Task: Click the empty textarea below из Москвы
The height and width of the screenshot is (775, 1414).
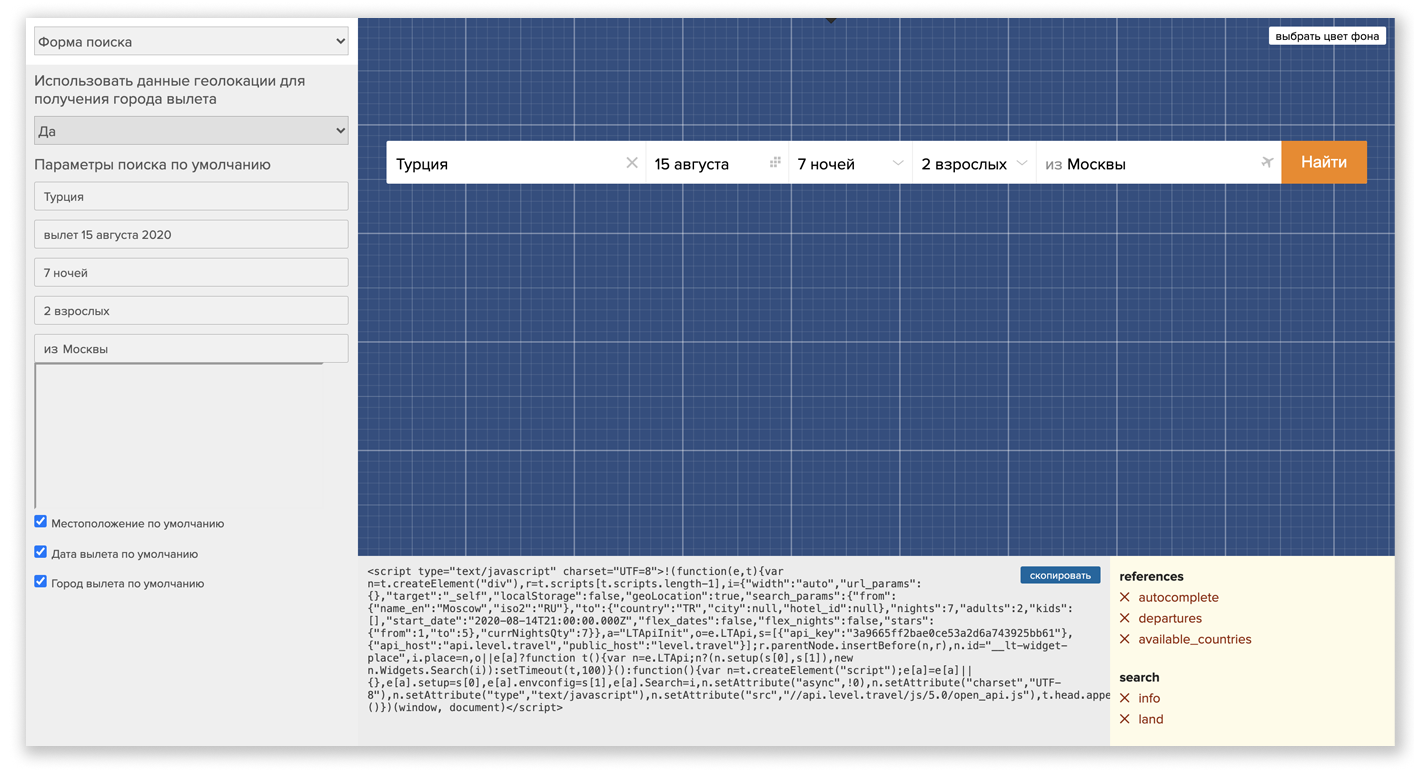Action: pos(179,435)
